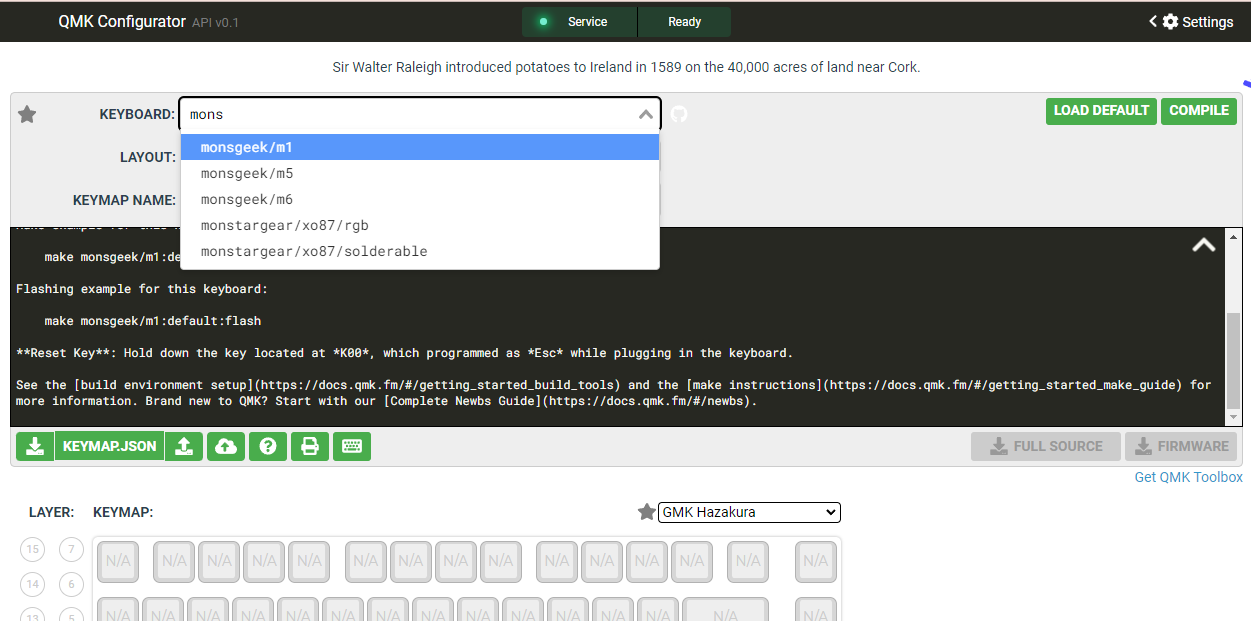
Task: Collapse the console with the white chevron
Action: [x=1204, y=245]
